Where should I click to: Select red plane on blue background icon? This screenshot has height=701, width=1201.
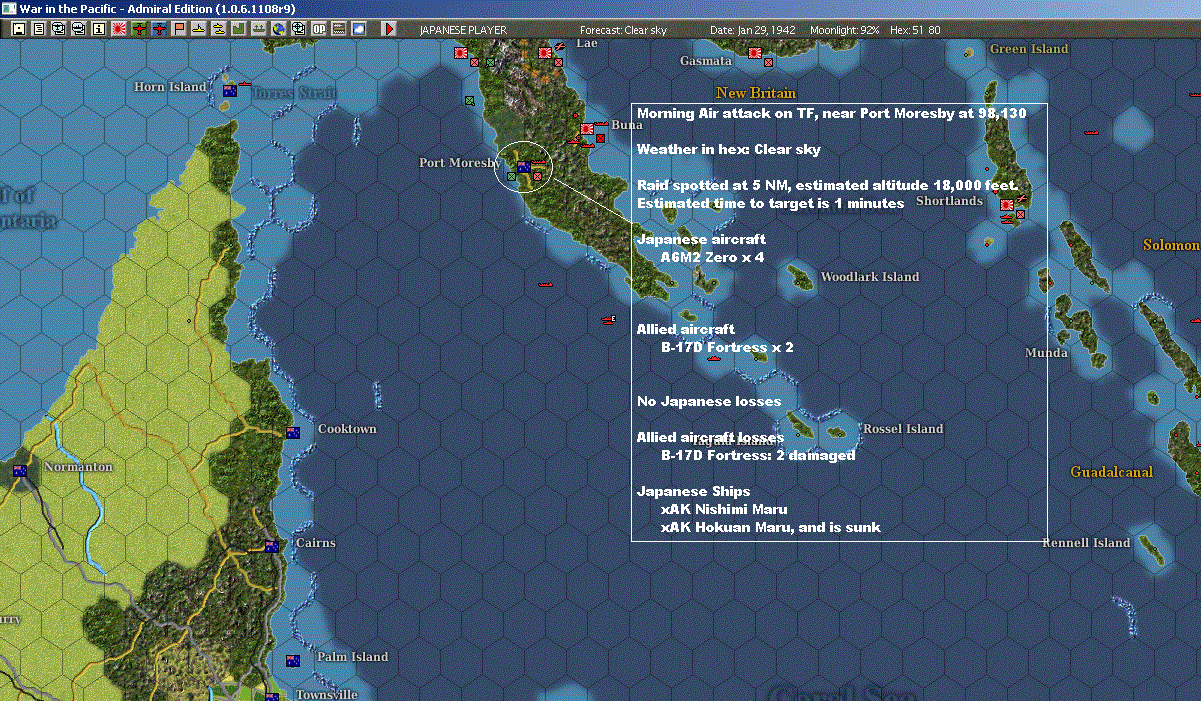click(x=159, y=29)
